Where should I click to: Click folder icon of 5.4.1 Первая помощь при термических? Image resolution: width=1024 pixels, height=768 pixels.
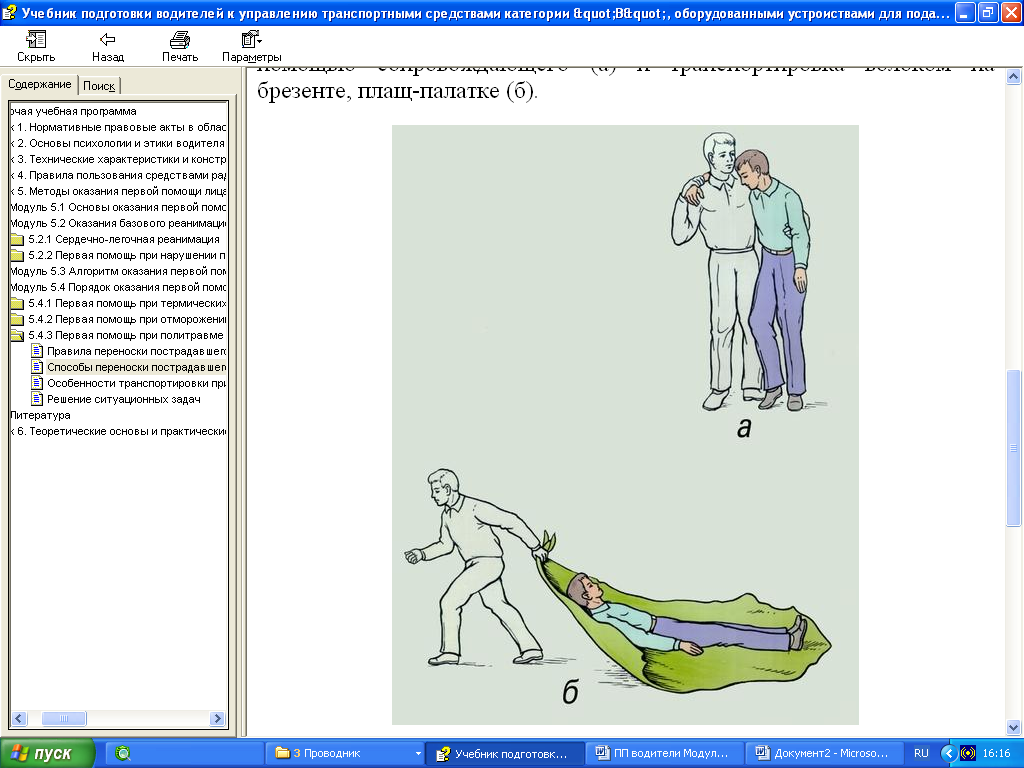(18, 303)
